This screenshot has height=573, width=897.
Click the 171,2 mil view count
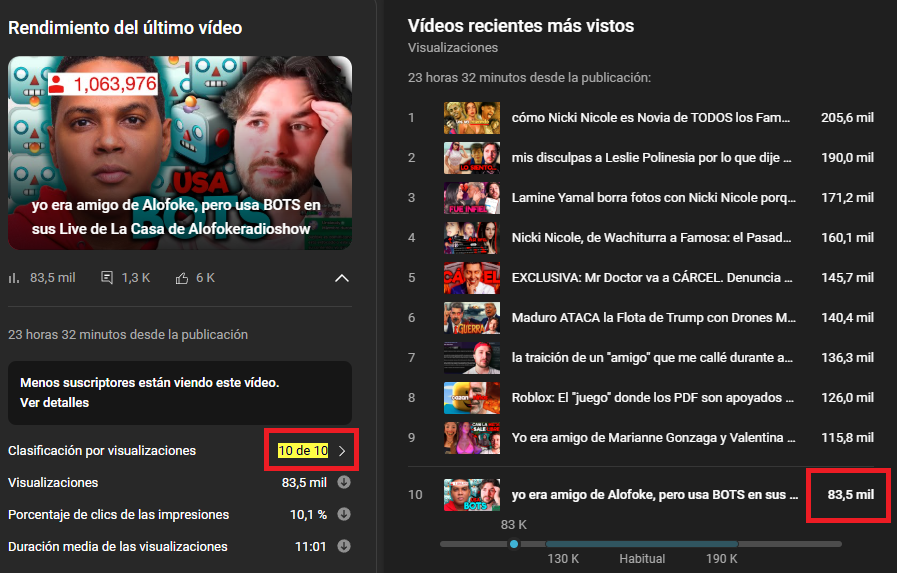847,198
